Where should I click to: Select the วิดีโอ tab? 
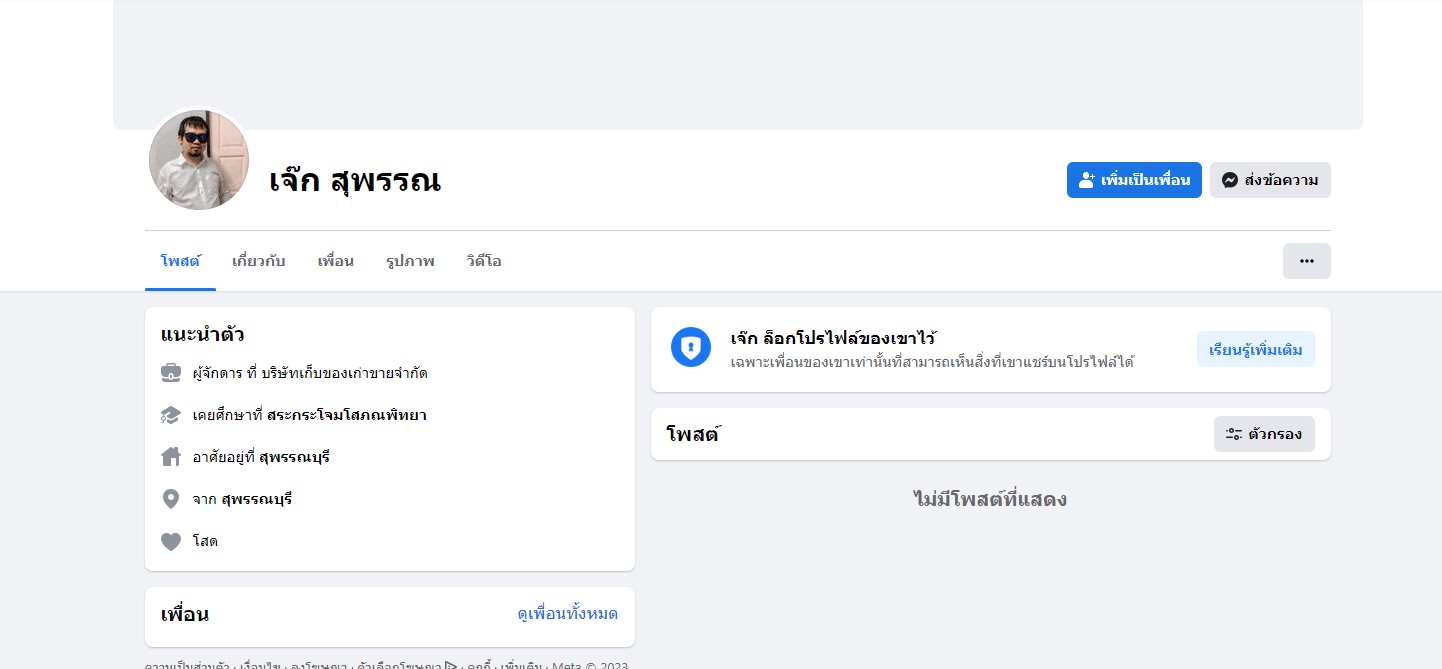(484, 261)
